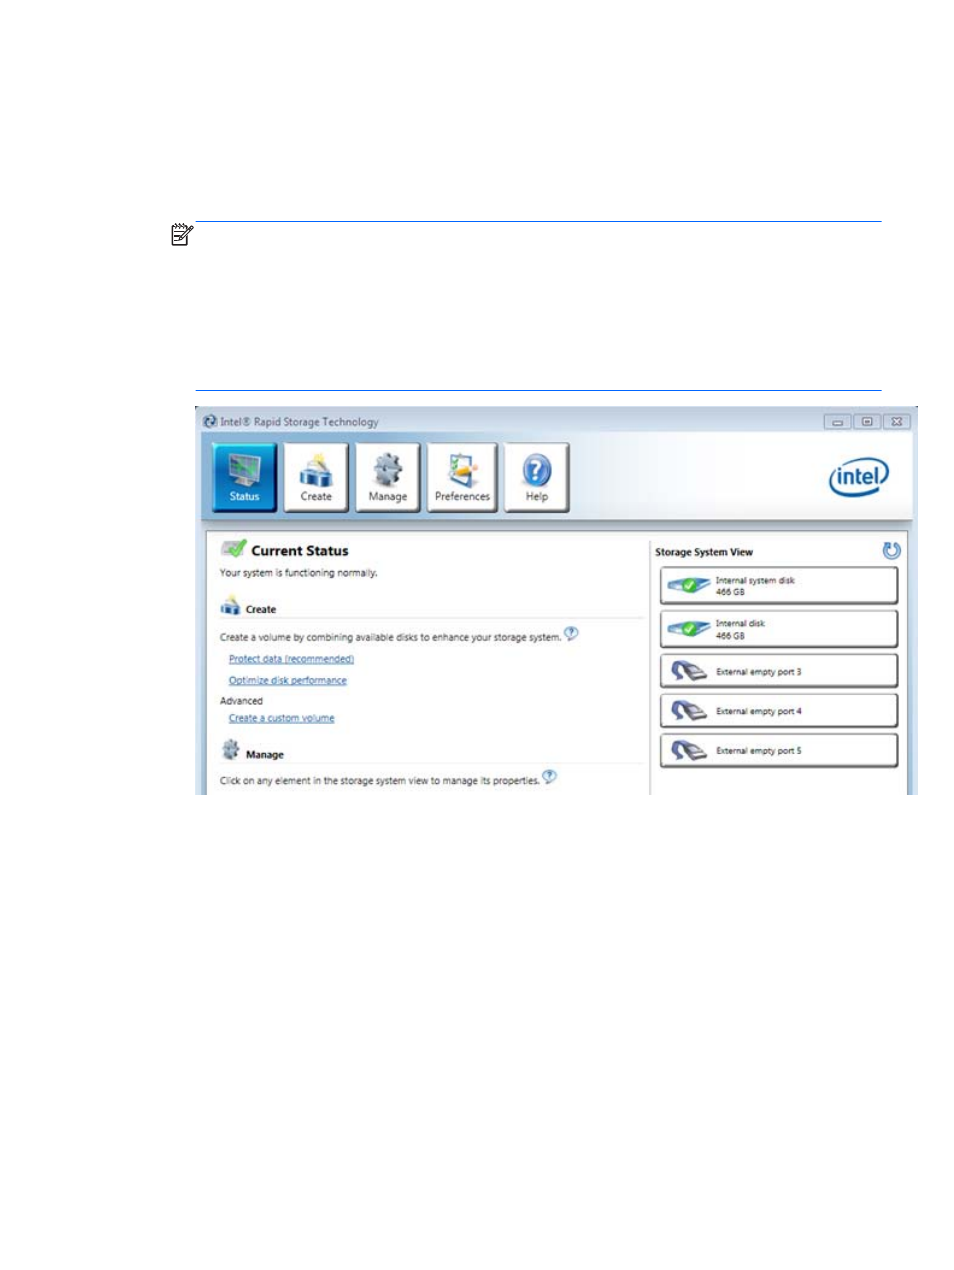The height and width of the screenshot is (1270, 954).
Task: Click 'Your system is functioning normally' text
Action: pos(298,573)
